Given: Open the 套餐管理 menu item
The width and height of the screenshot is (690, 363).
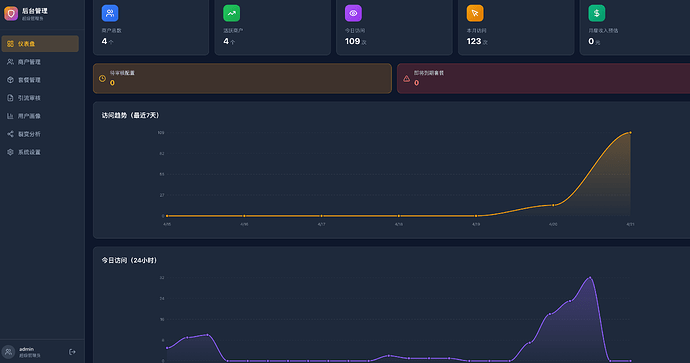Looking at the screenshot, I should [40, 80].
